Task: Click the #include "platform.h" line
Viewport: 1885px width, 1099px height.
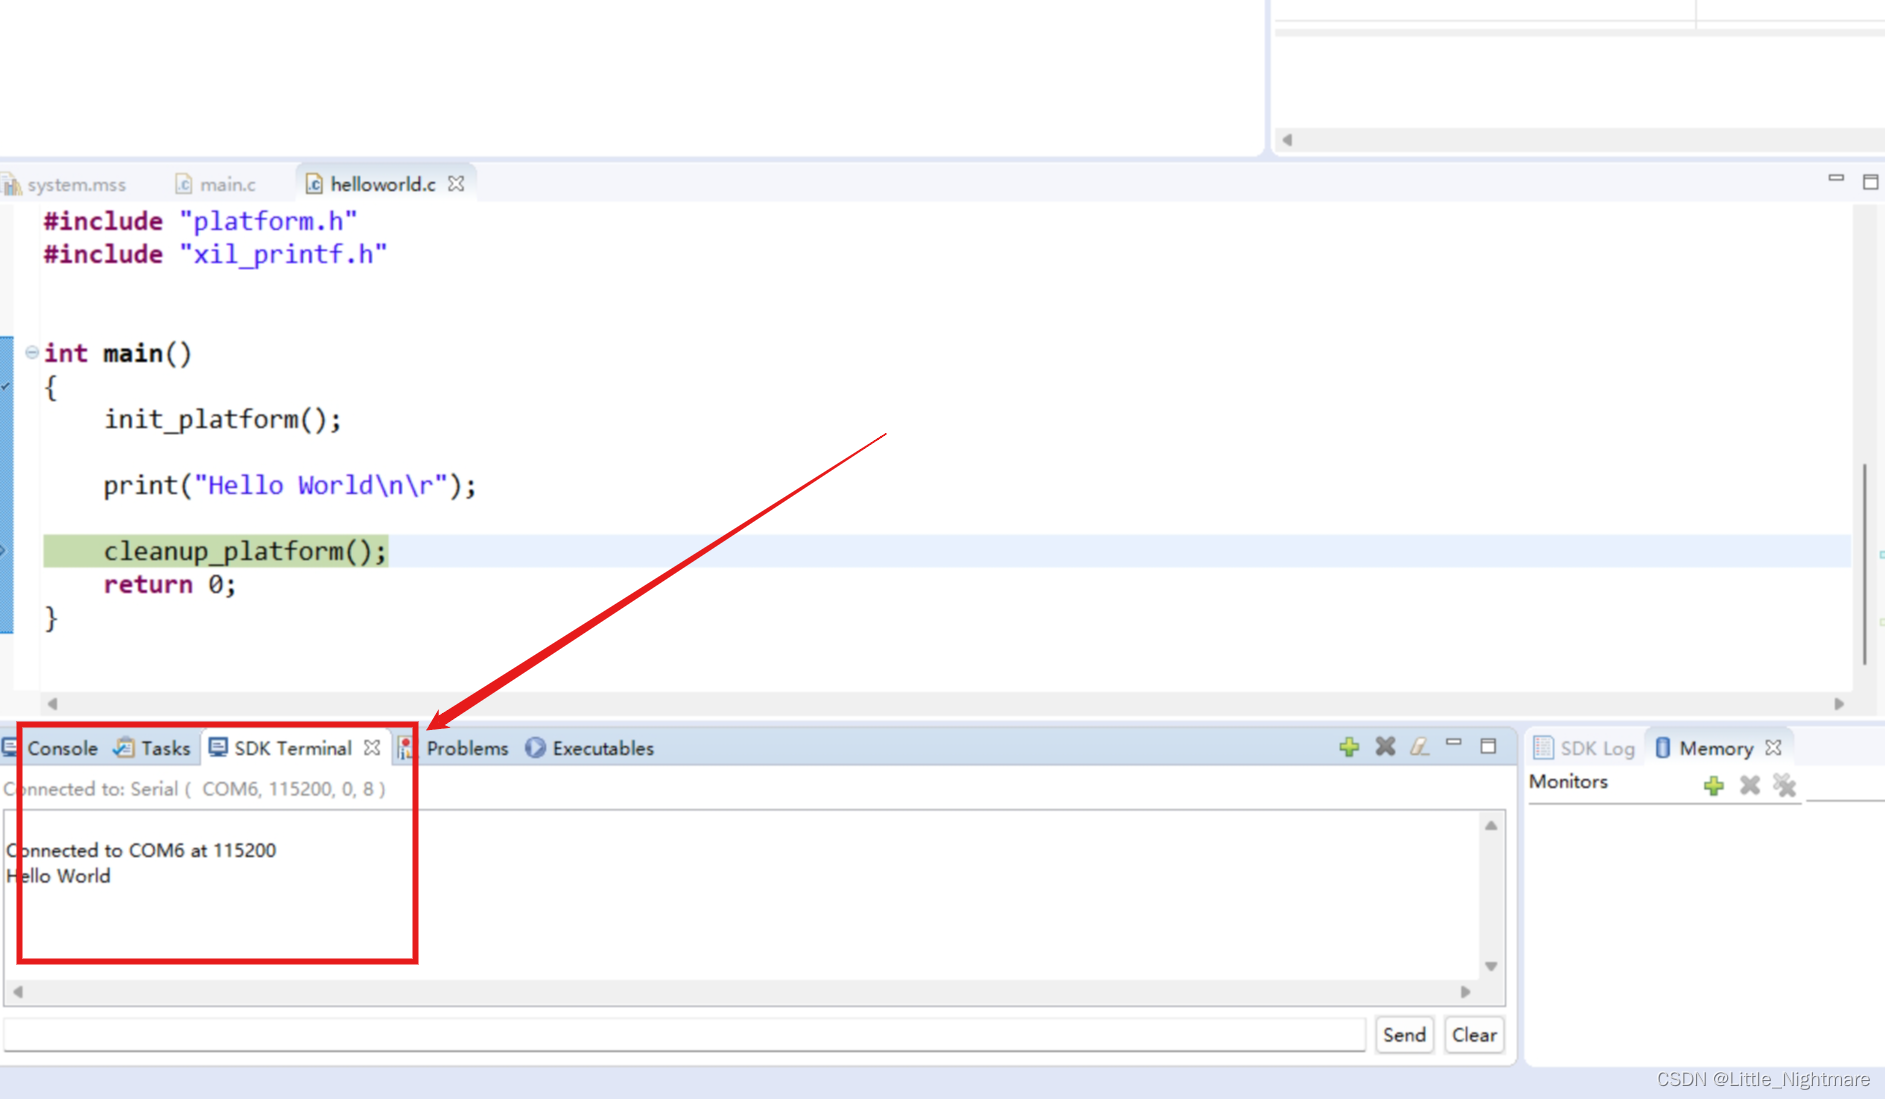Action: (x=200, y=221)
